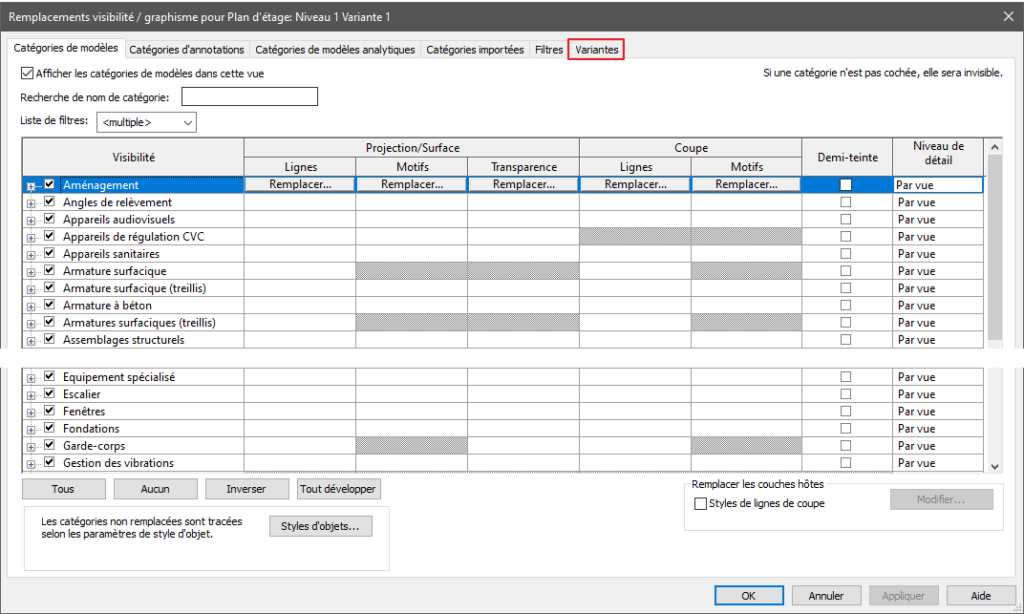Expand the Assemblages structurels node

[31, 341]
